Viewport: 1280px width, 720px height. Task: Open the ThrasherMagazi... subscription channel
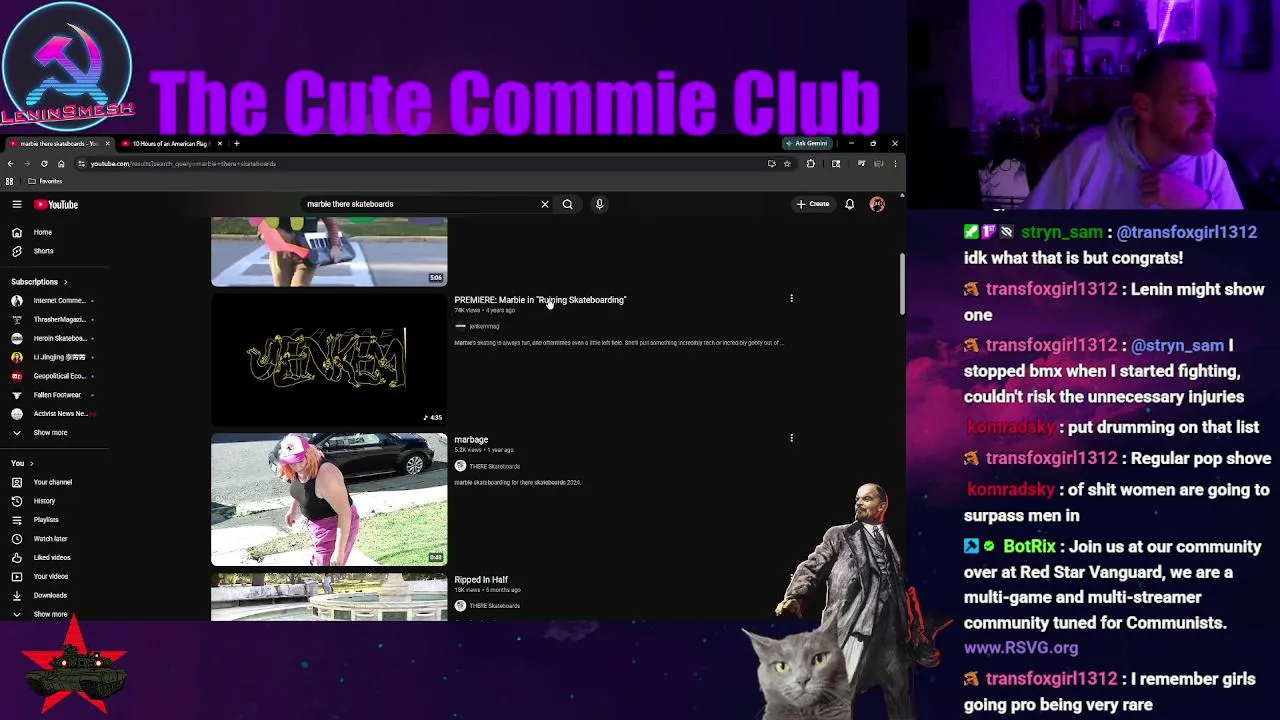pyautogui.click(x=52, y=320)
